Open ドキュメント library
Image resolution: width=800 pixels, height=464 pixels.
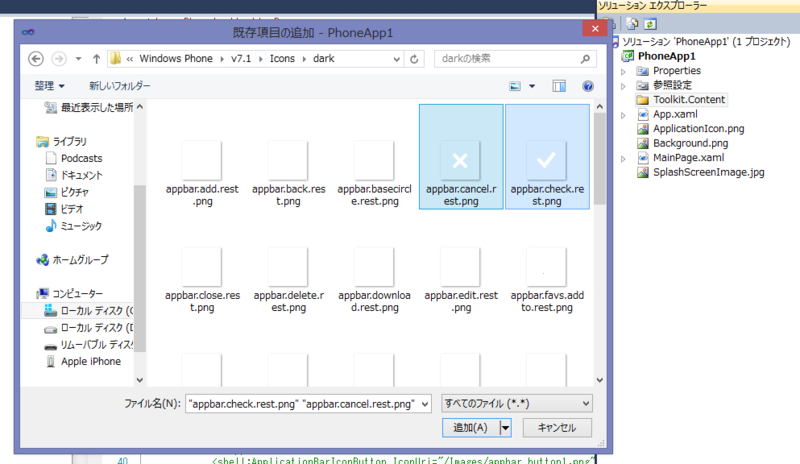click(x=73, y=175)
